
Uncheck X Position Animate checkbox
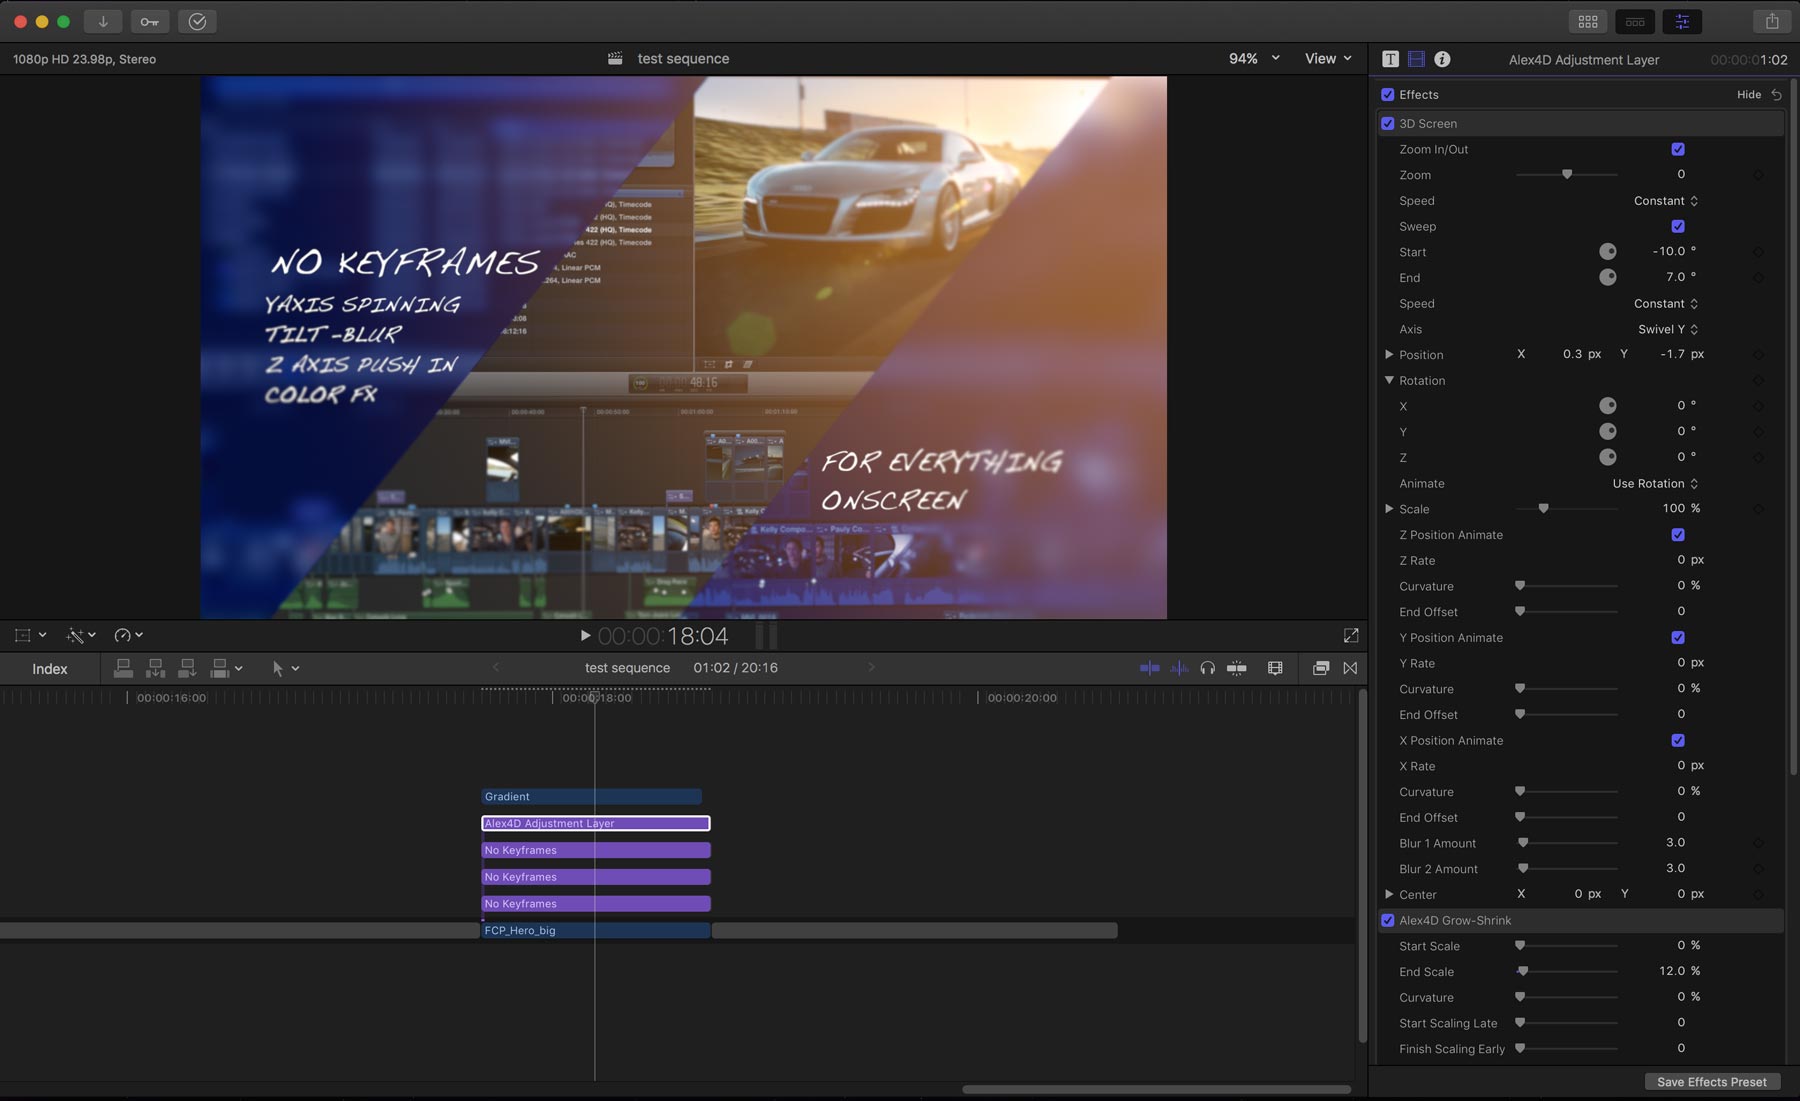point(1678,740)
